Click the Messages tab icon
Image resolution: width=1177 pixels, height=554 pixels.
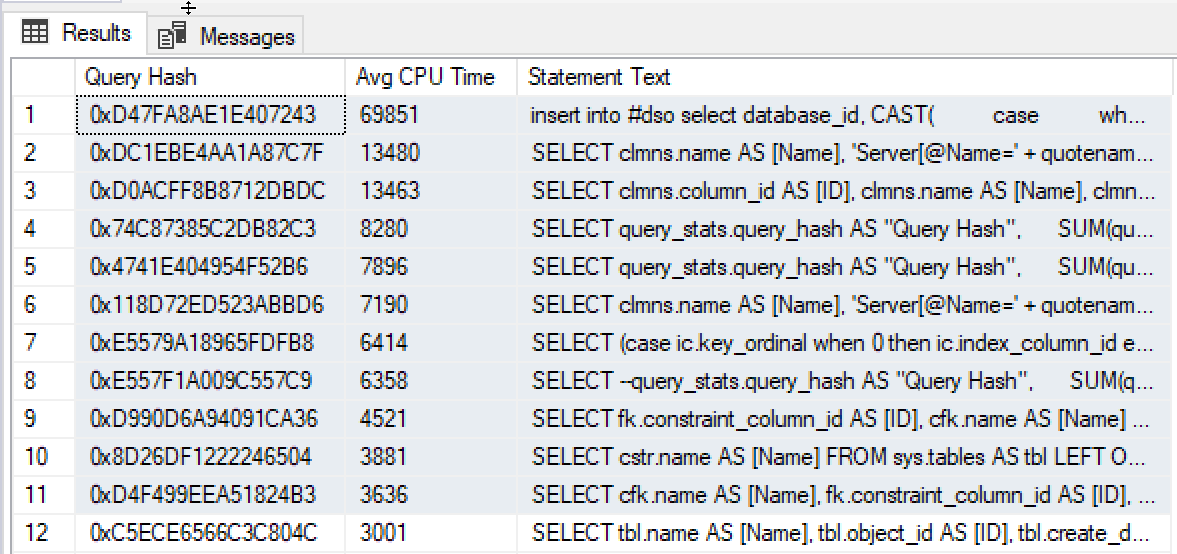click(x=172, y=36)
